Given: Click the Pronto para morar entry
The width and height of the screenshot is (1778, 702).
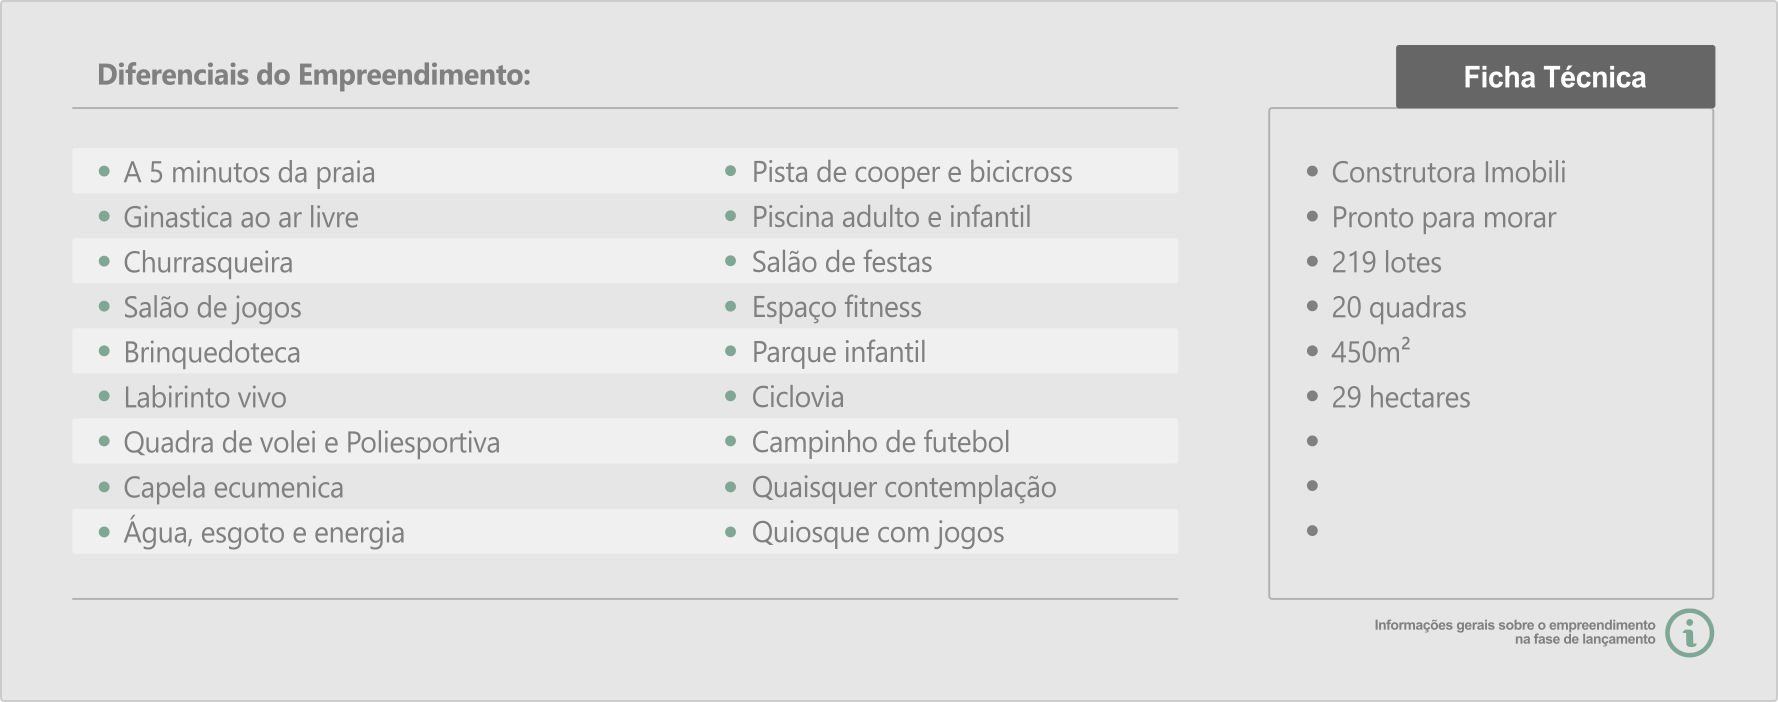Looking at the screenshot, I should [x=1443, y=217].
